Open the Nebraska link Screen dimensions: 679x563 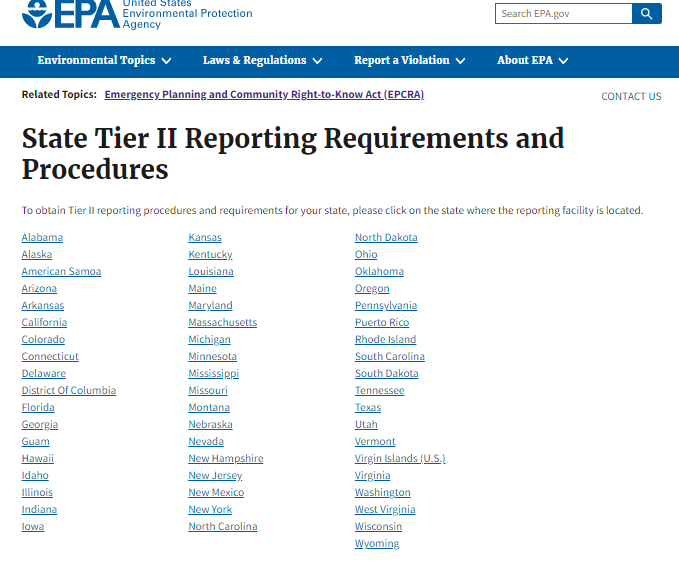click(x=210, y=424)
